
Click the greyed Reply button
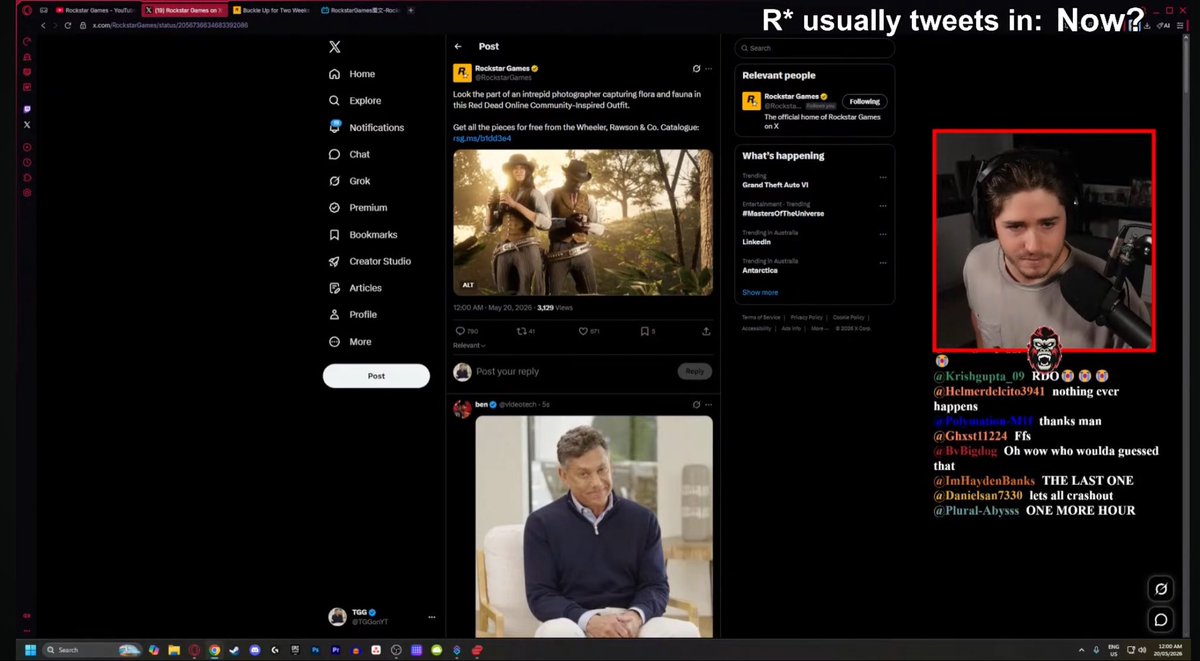click(x=695, y=371)
